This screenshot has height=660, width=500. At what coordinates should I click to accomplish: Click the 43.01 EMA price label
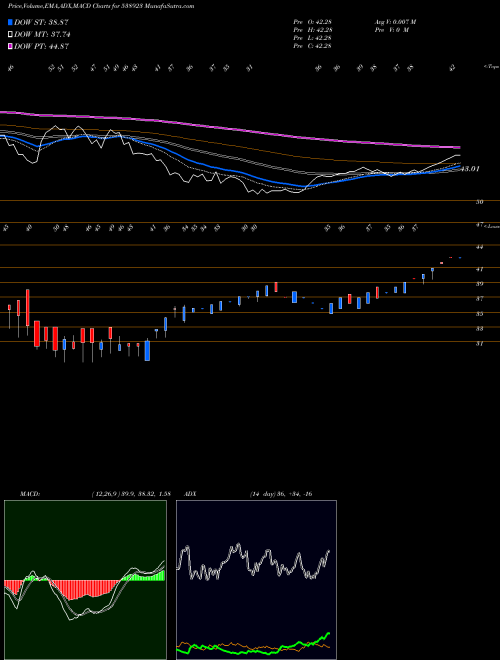tap(470, 169)
